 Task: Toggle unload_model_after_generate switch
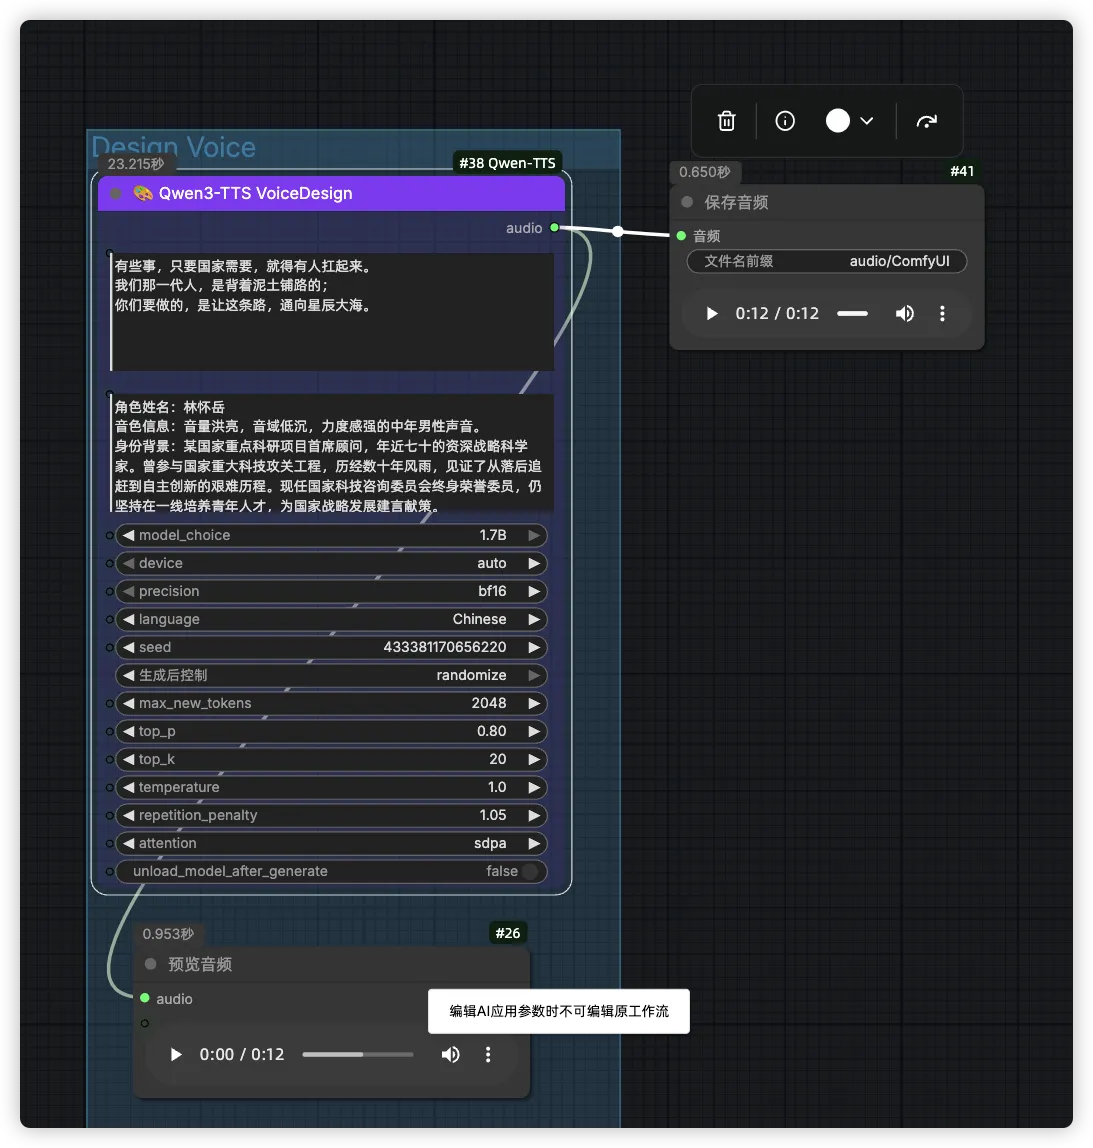[530, 871]
